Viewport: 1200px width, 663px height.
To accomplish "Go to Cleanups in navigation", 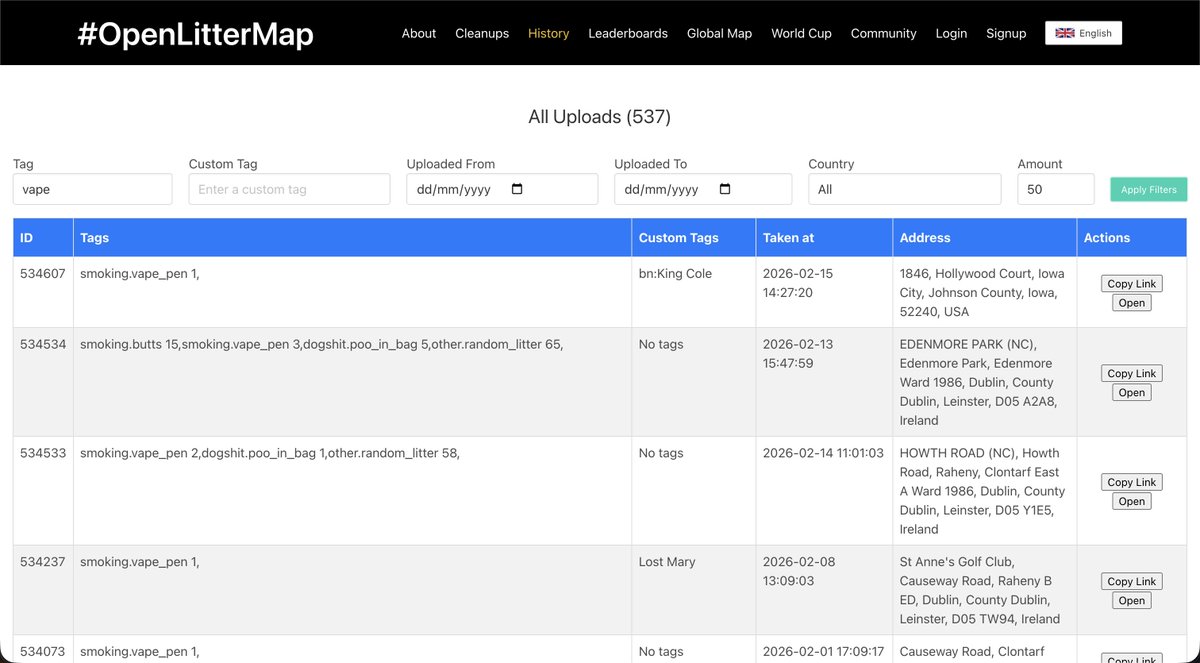I will [482, 33].
